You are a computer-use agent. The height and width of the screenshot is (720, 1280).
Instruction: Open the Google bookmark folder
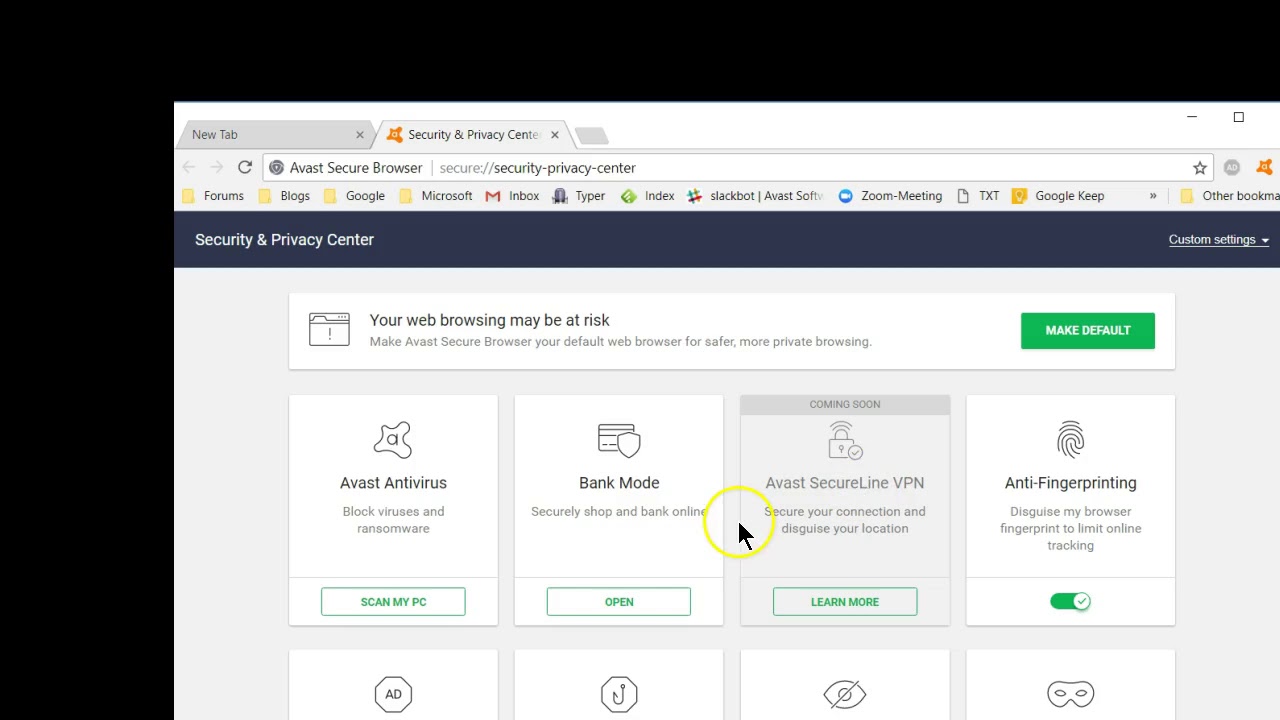354,196
